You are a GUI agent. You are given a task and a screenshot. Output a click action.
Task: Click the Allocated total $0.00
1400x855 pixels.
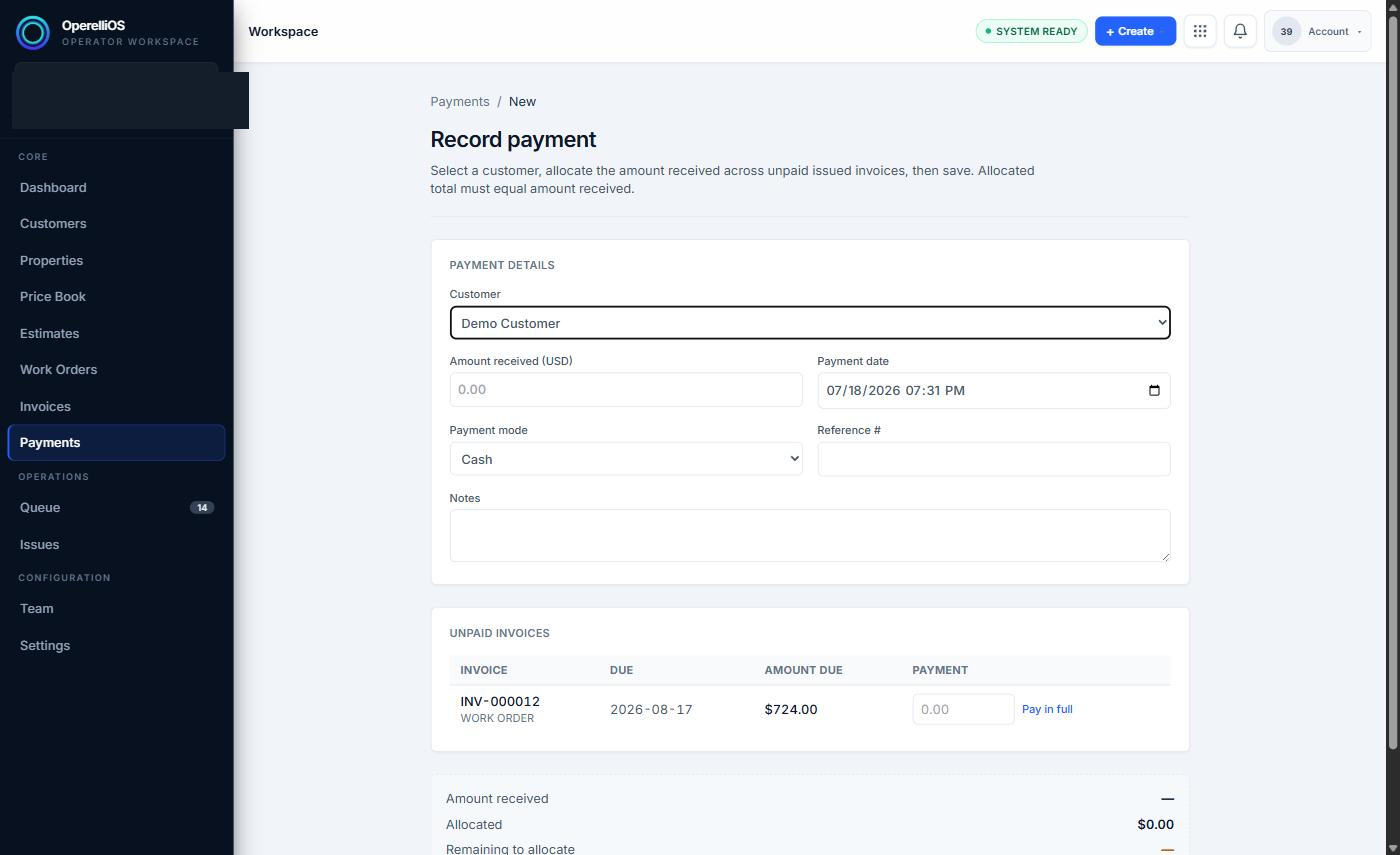pyautogui.click(x=1155, y=825)
